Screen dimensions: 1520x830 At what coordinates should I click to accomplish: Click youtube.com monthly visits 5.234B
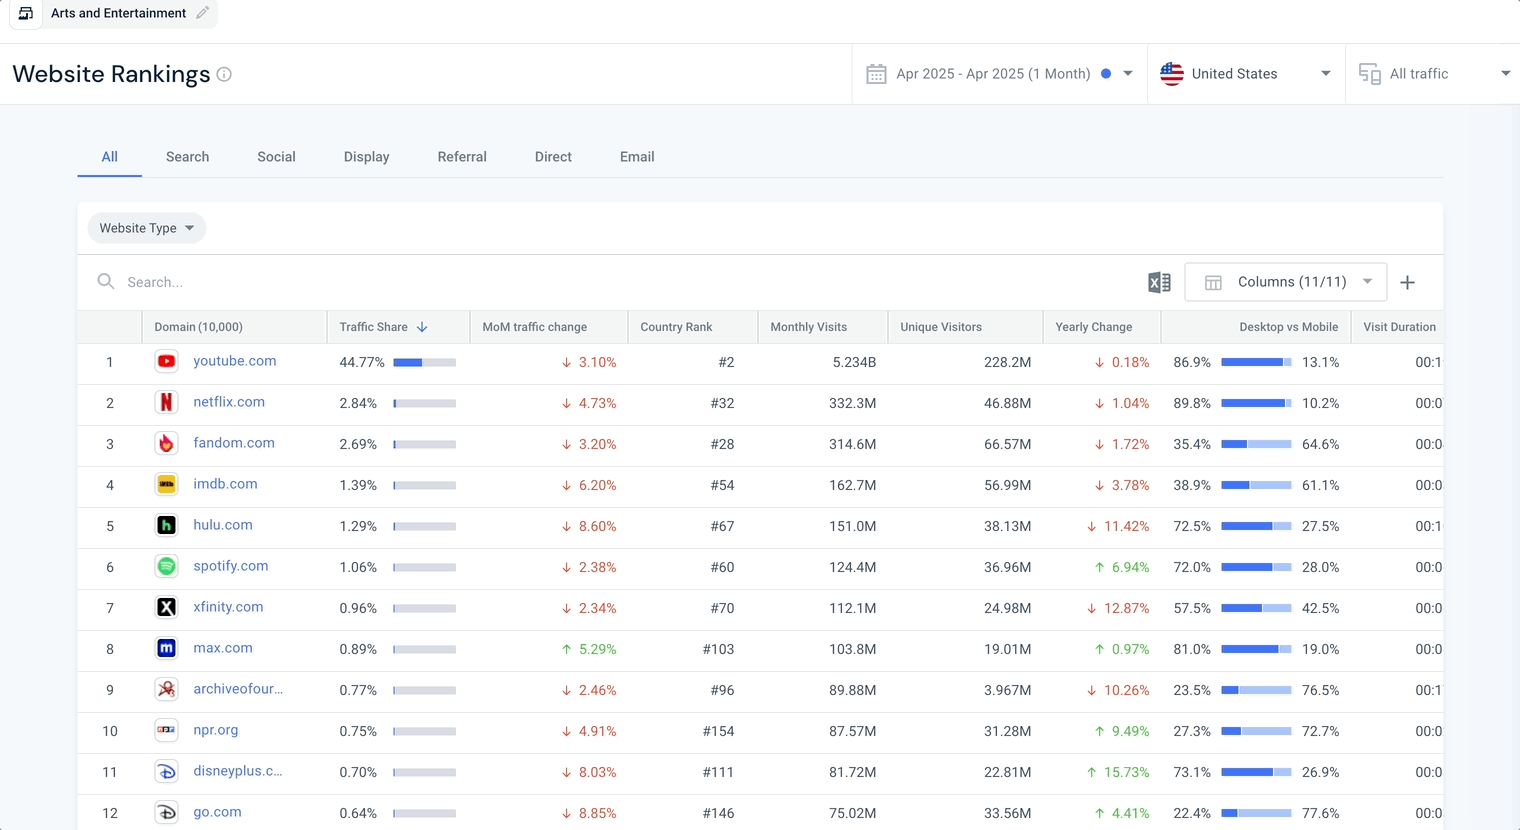[x=854, y=362]
